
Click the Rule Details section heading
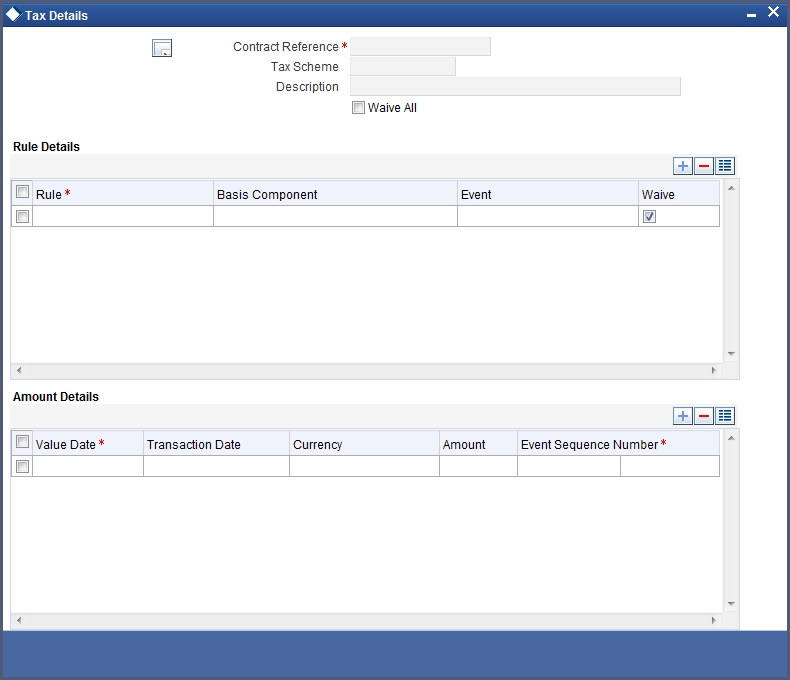click(46, 147)
